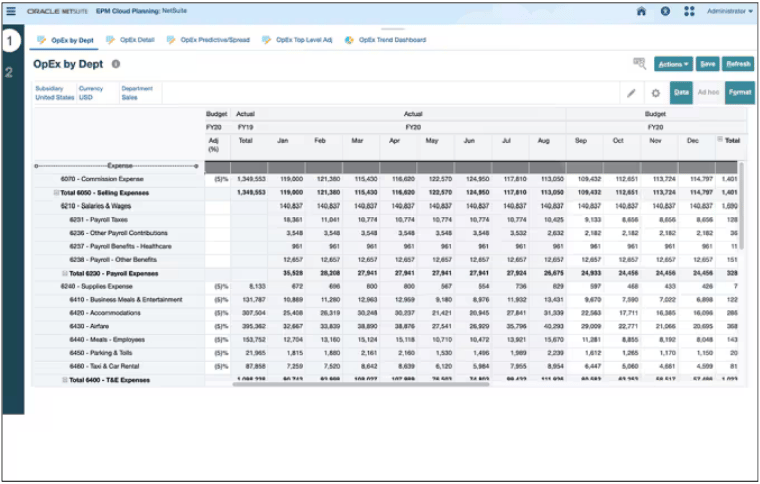This screenshot has height=484, width=760.
Task: Click the horizontal scrollbar below the grid
Action: tap(361, 385)
